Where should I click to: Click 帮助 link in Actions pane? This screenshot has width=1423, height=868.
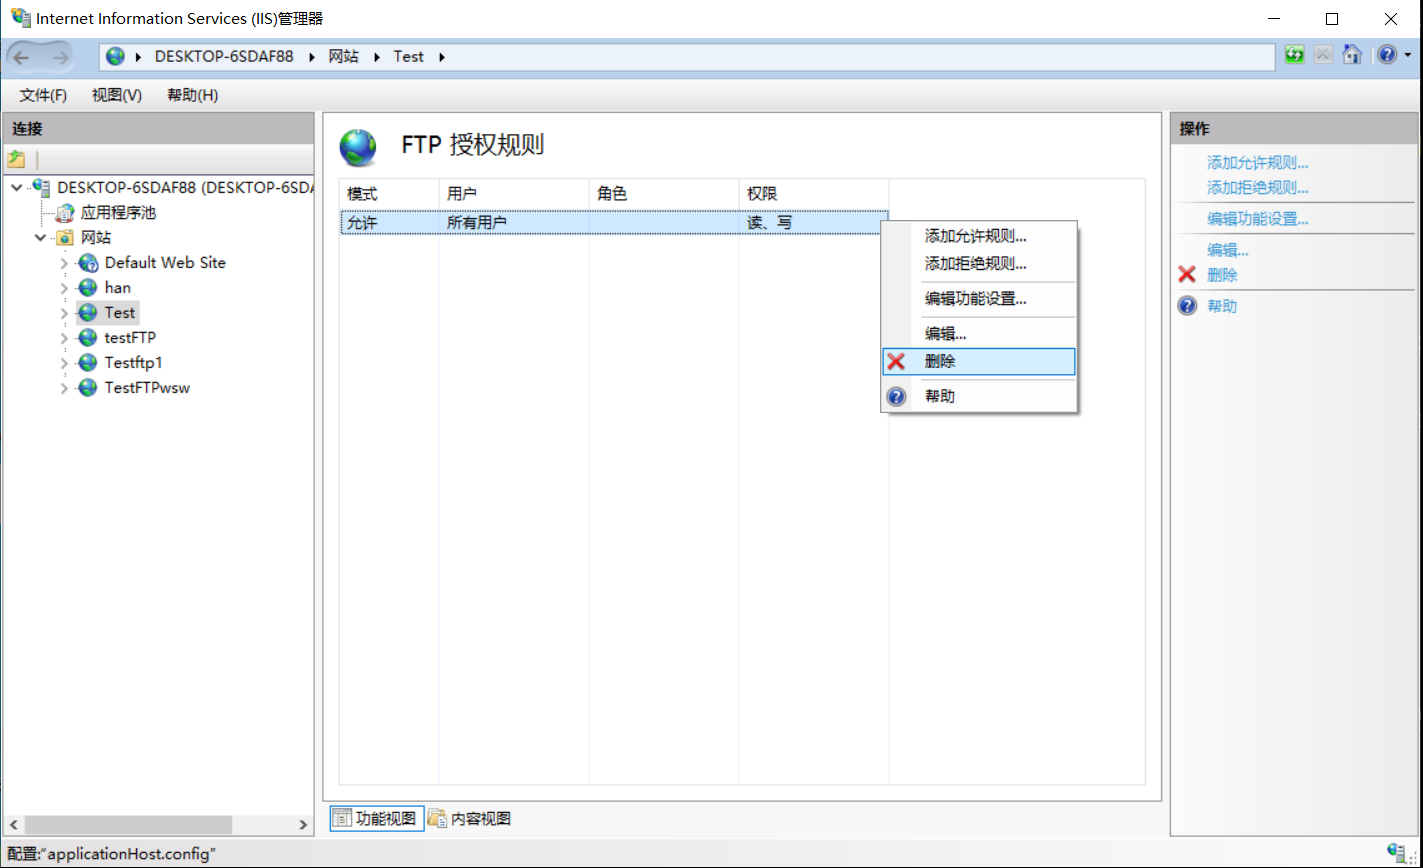coord(1222,306)
